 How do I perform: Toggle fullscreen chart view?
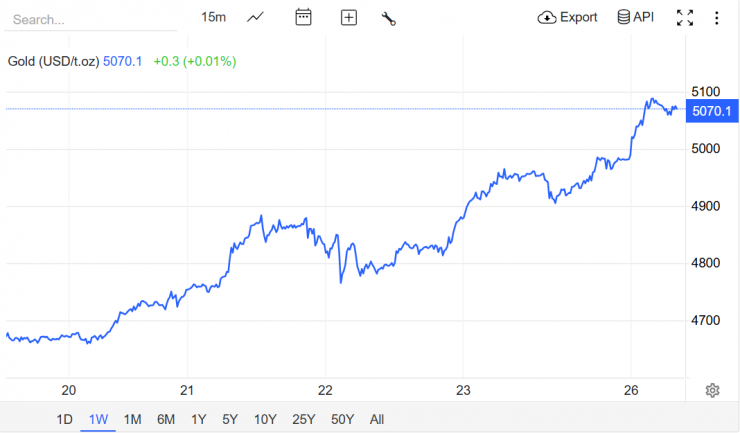click(685, 18)
